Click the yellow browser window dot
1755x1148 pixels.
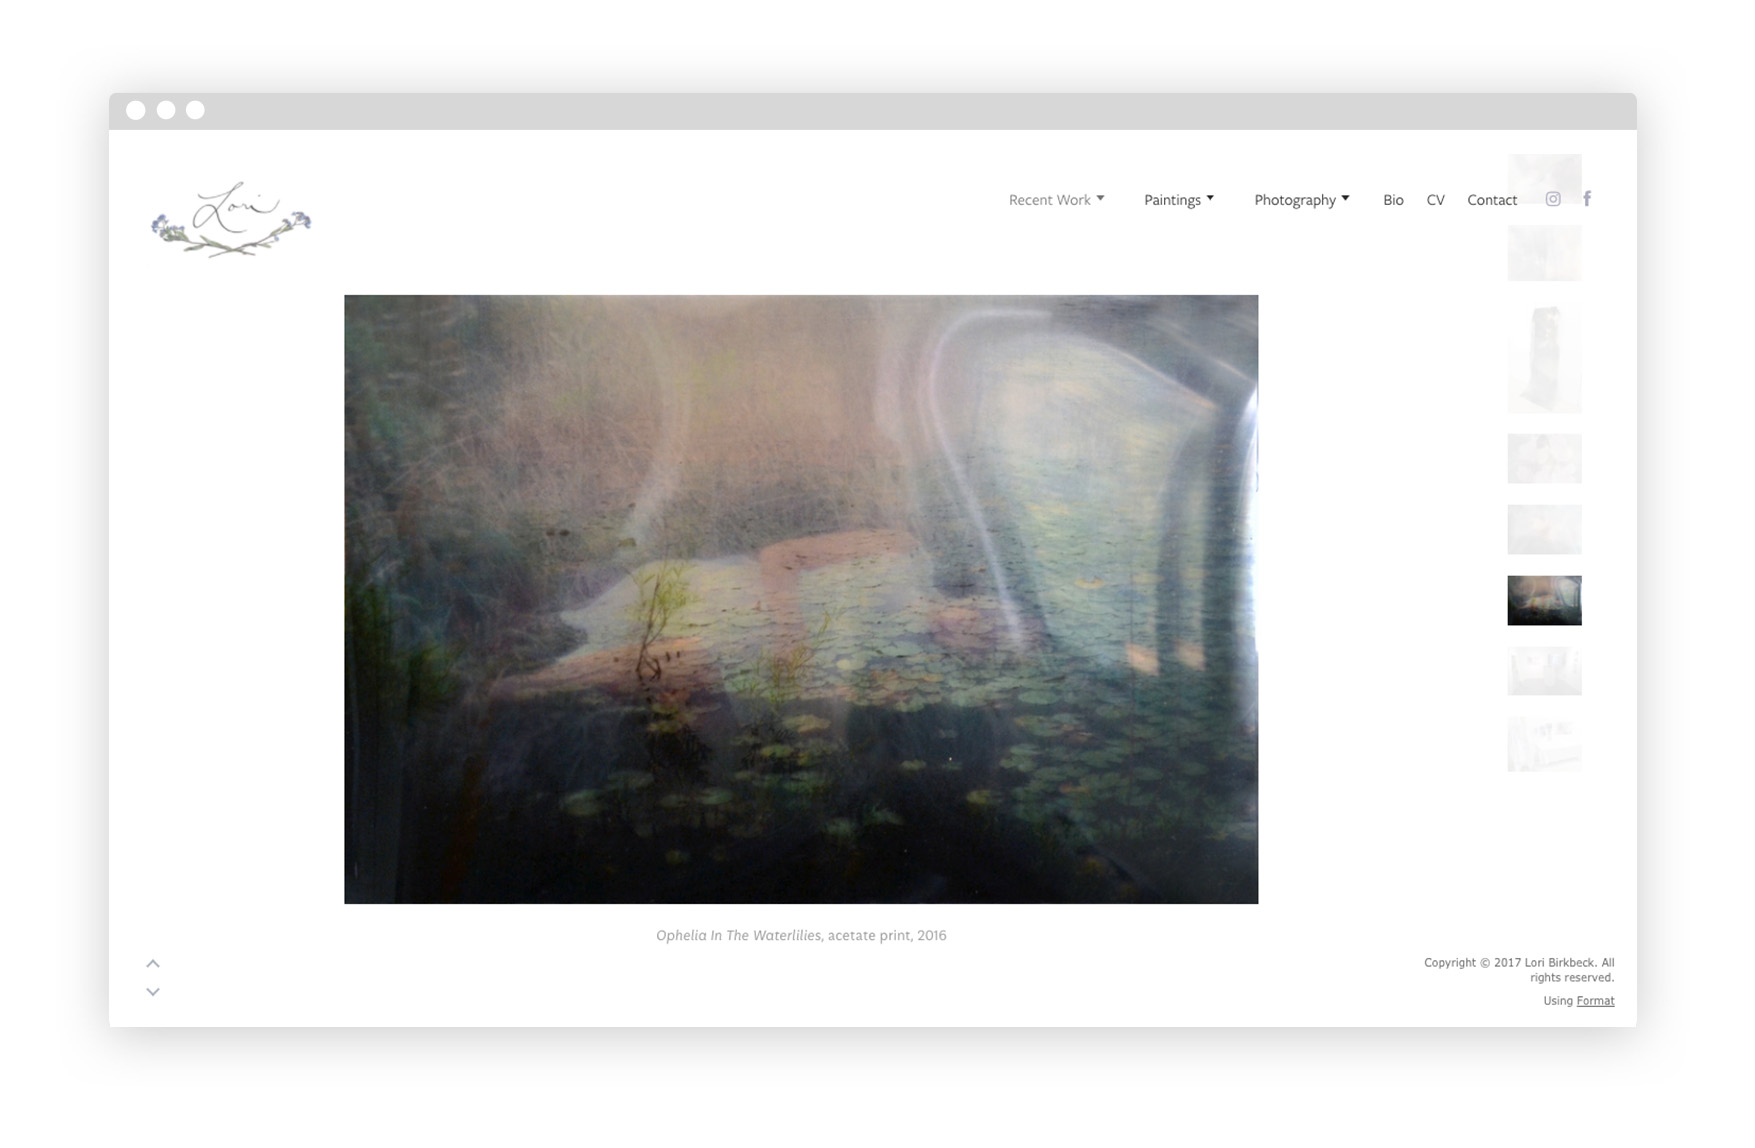coord(164,110)
